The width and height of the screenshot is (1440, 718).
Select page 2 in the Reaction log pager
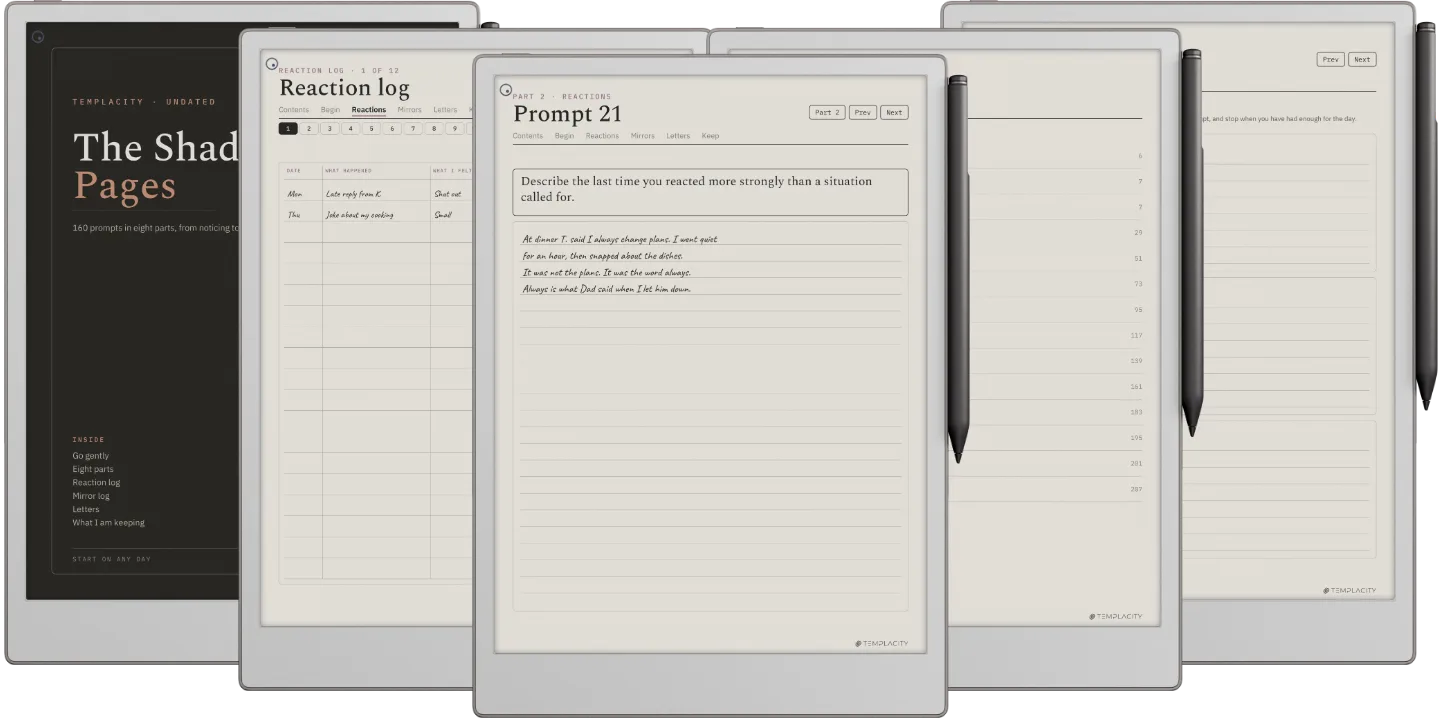click(309, 129)
